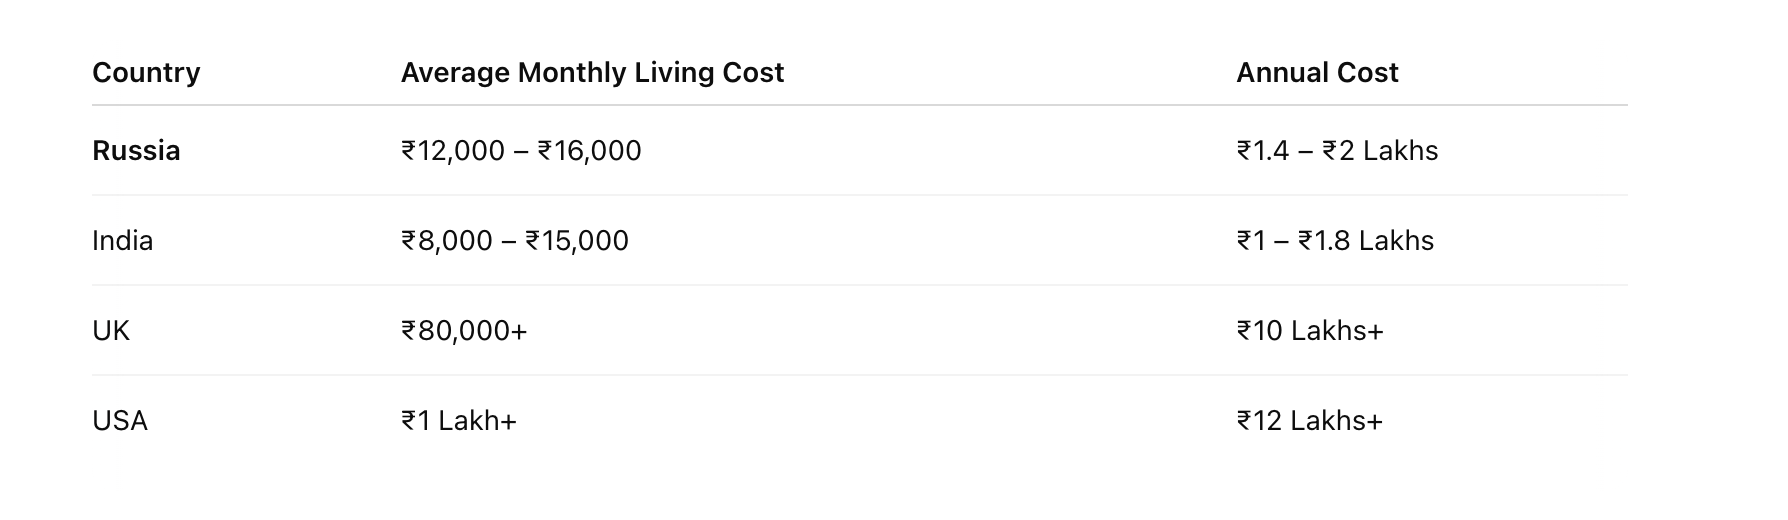The width and height of the screenshot is (1788, 520).
Task: Select the Russia row label
Action: [x=136, y=151]
